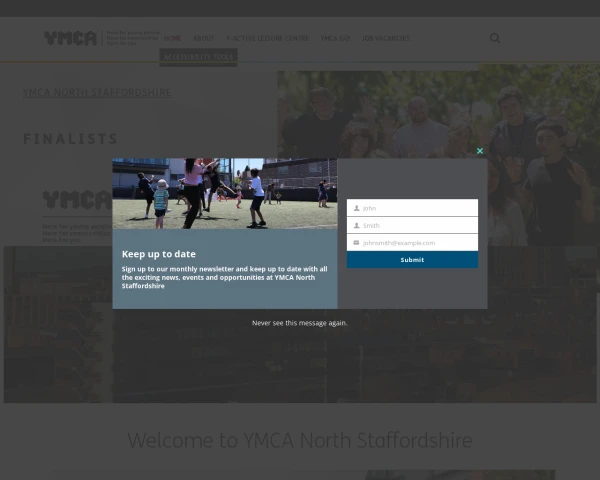Submit the newsletter signup form

(412, 260)
